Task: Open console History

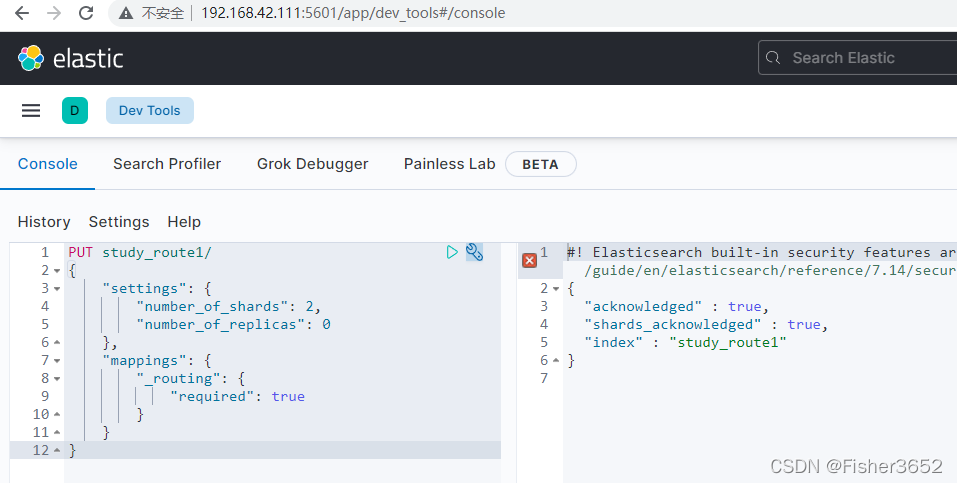Action: [44, 222]
